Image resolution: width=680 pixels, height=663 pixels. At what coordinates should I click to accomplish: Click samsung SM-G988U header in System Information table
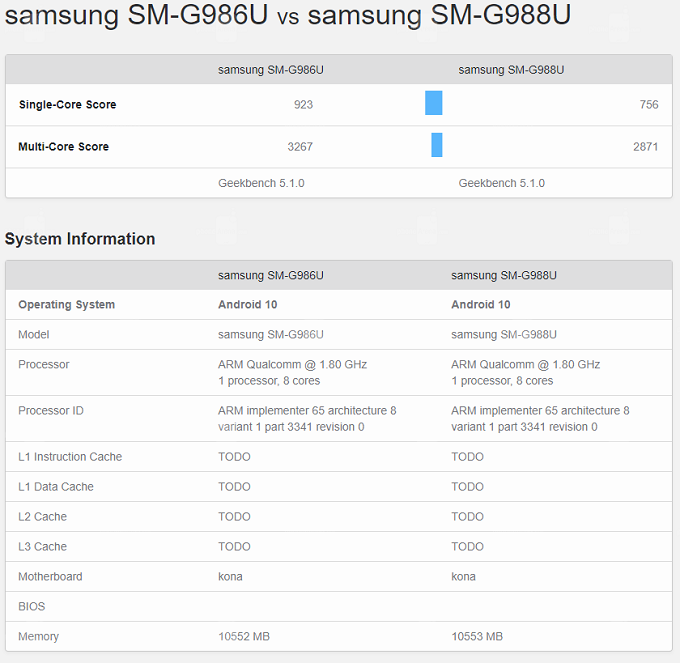(x=504, y=275)
